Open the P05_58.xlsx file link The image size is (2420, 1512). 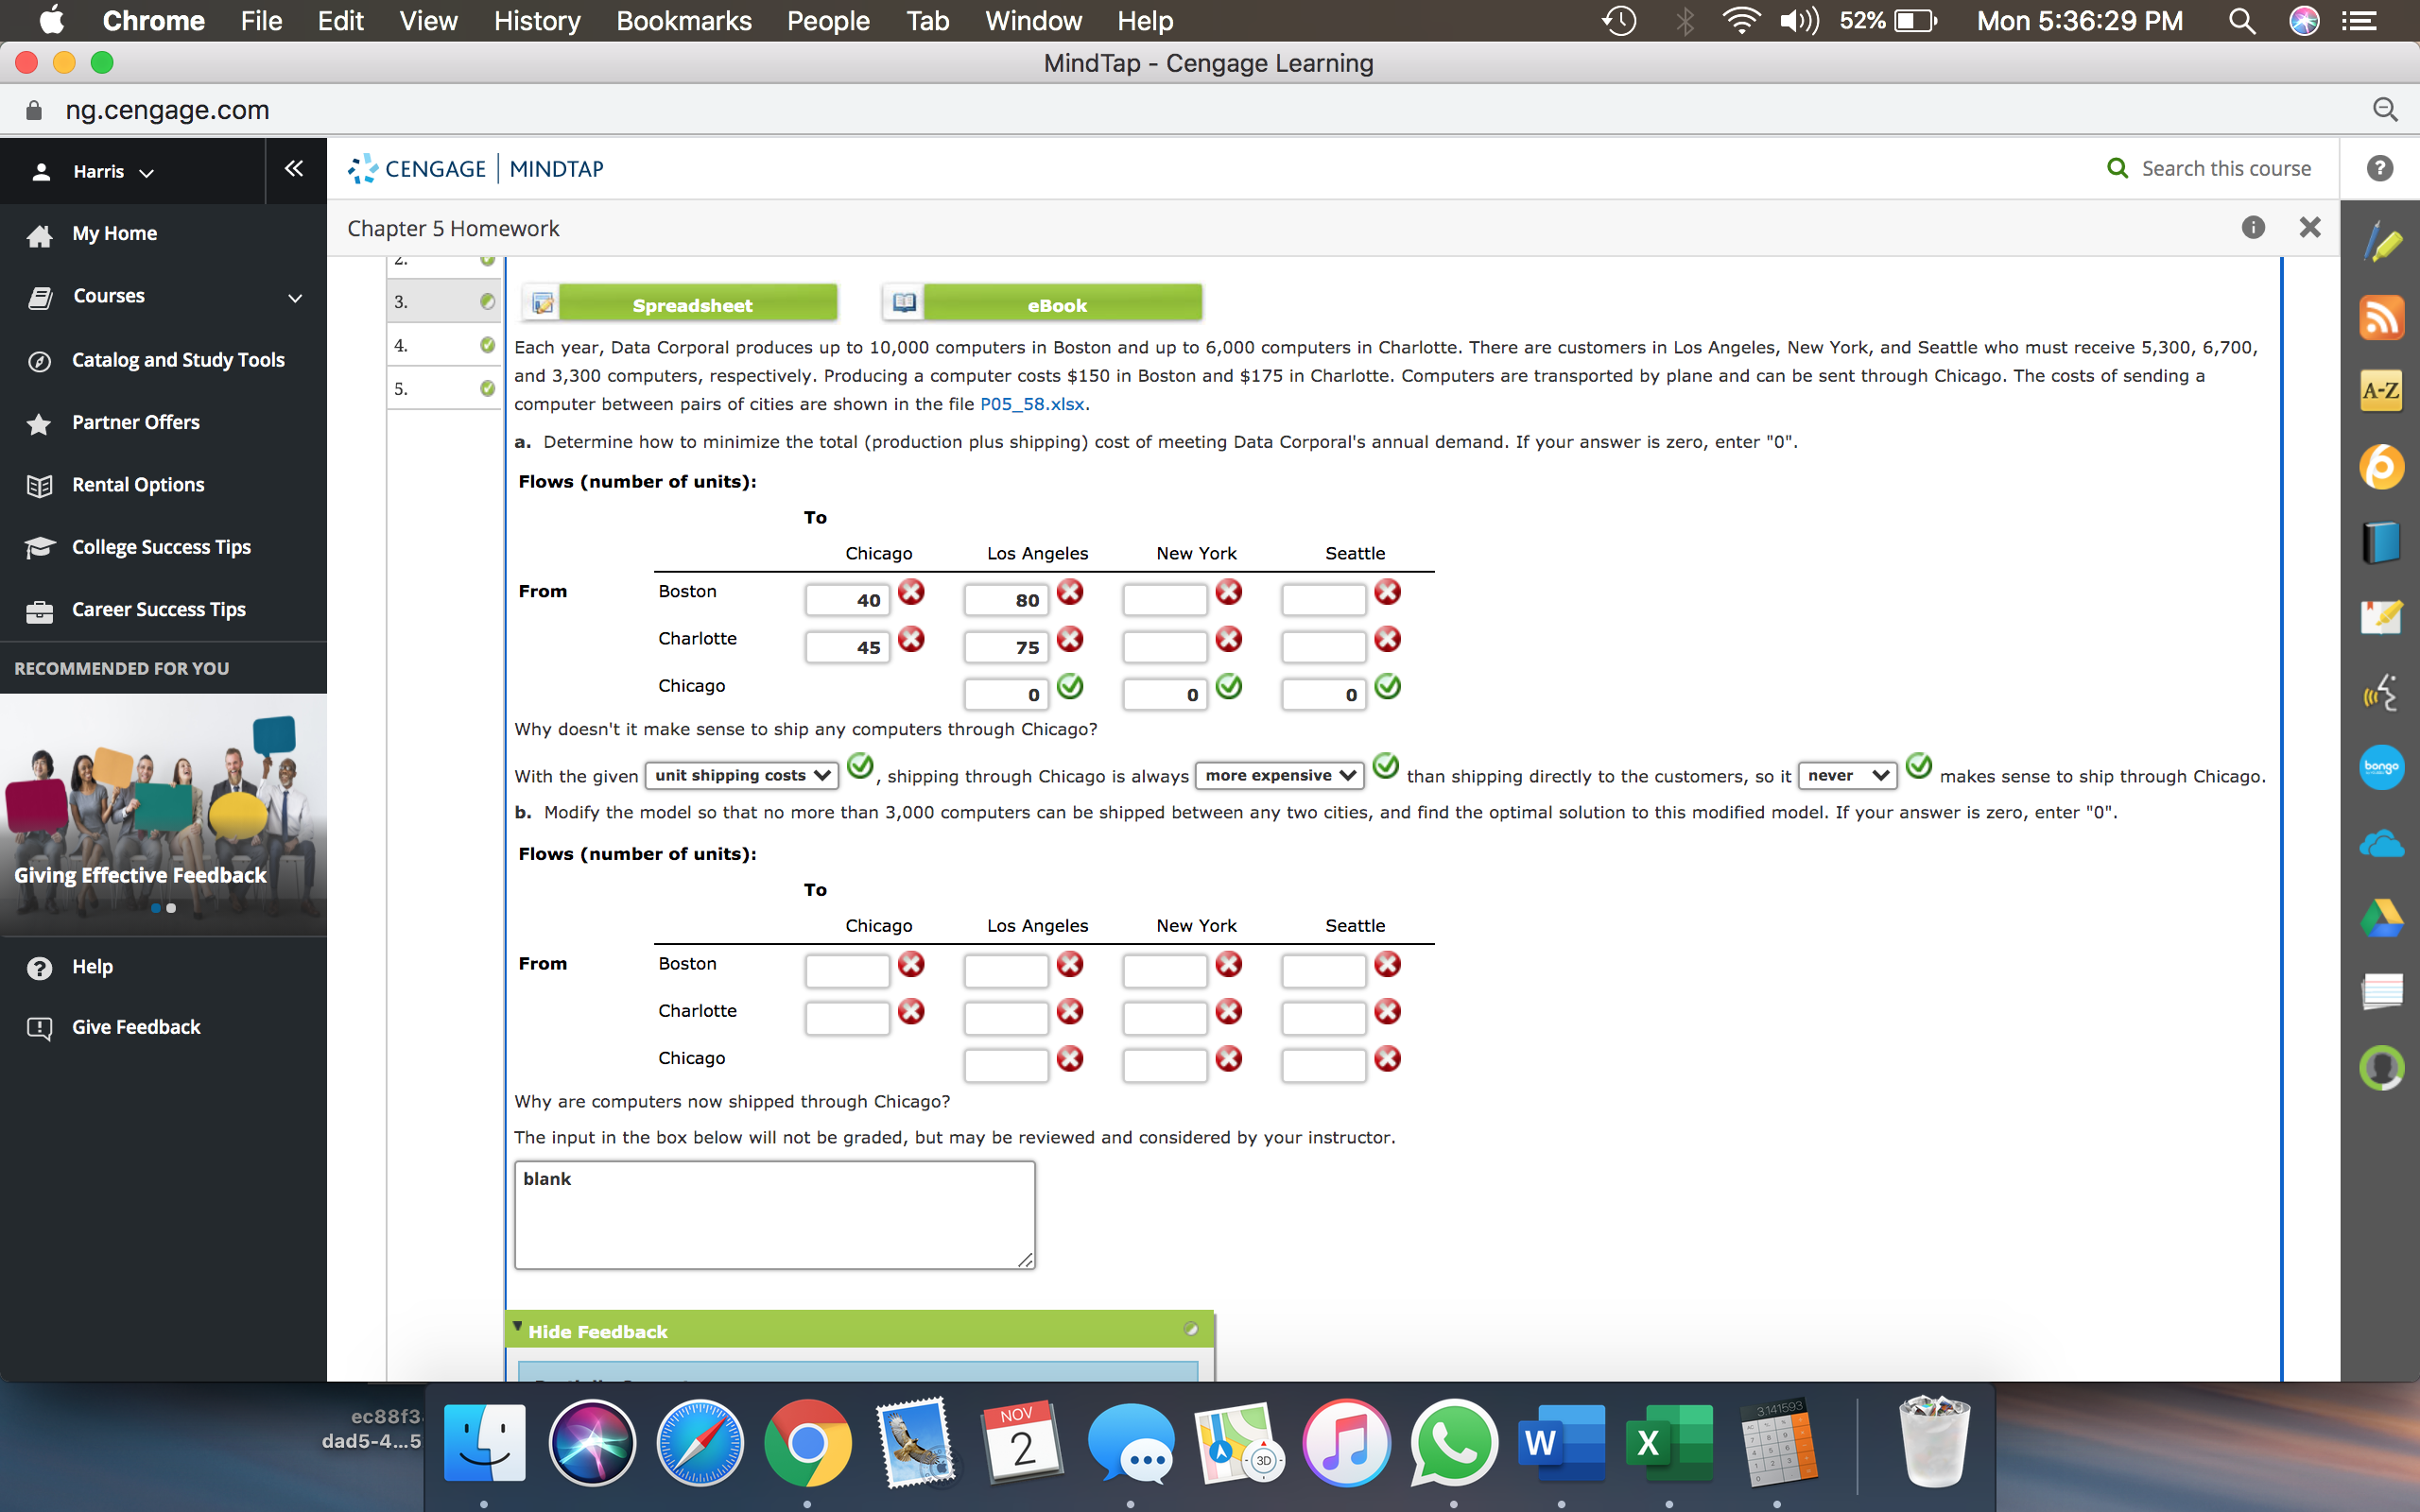click(1031, 404)
